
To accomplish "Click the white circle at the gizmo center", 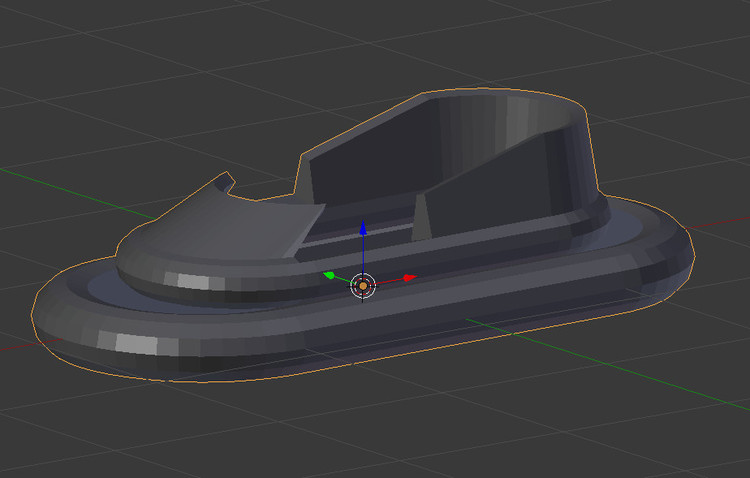I will click(x=363, y=286).
